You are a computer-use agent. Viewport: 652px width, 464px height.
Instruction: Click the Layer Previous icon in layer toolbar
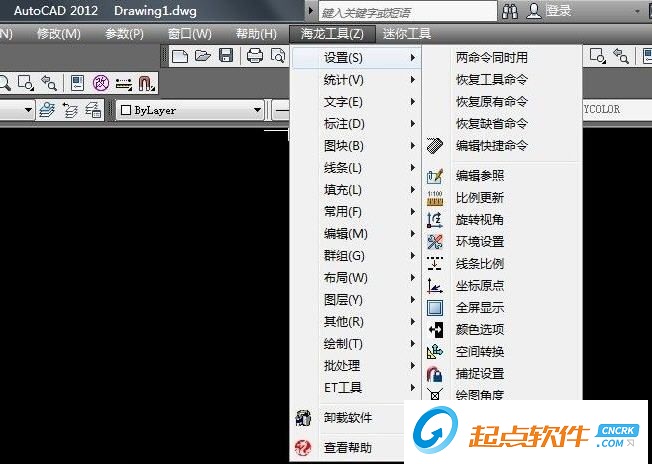click(x=70, y=110)
